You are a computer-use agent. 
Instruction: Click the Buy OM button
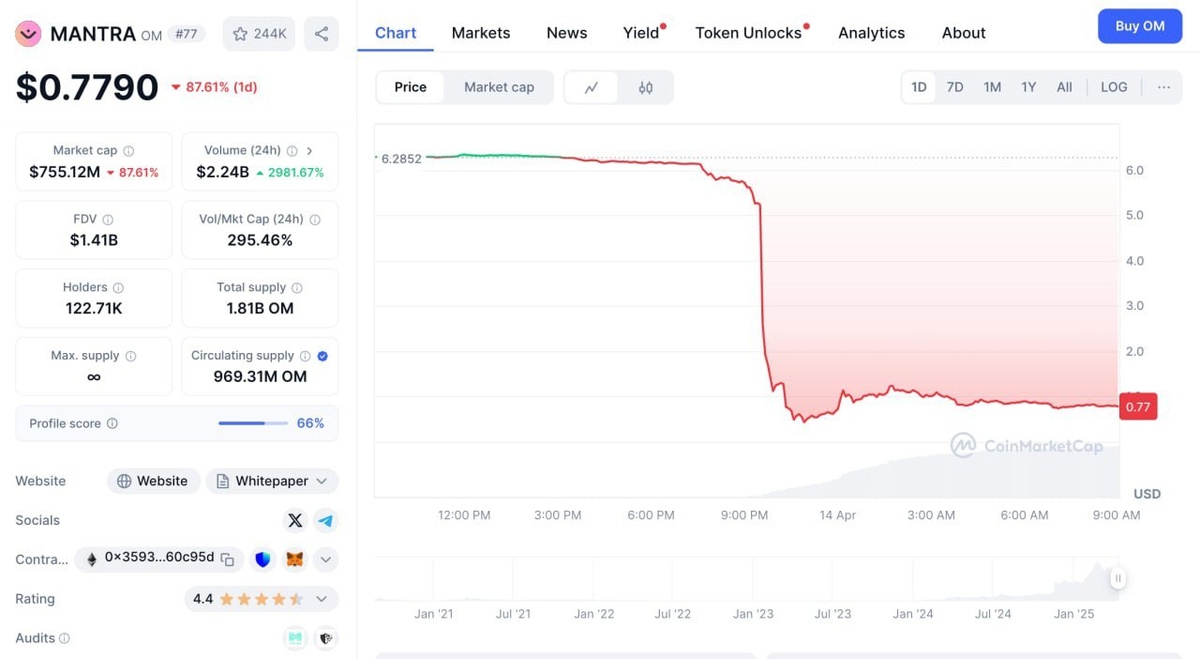click(1140, 26)
